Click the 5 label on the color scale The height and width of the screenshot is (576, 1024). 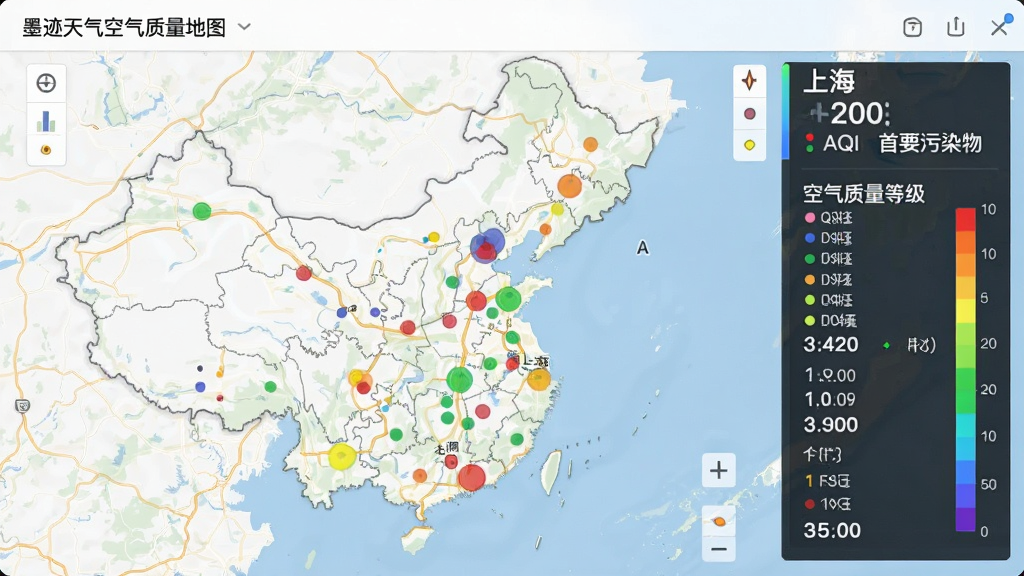[x=984, y=298]
